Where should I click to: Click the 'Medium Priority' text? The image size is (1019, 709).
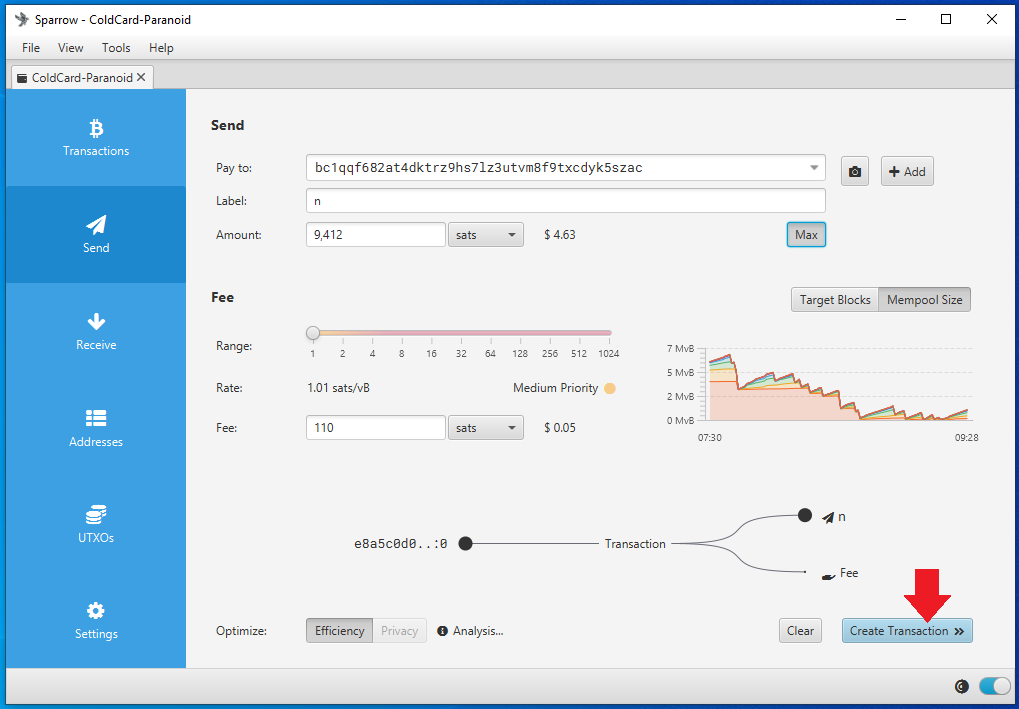coord(555,388)
